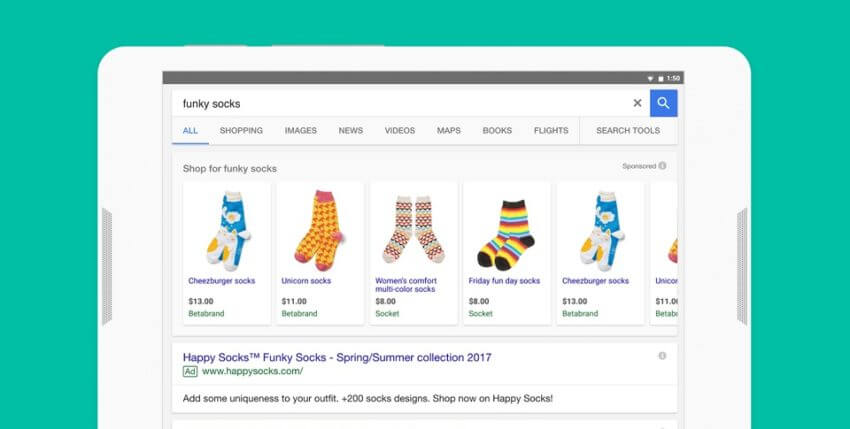850x429 pixels.
Task: Open Happy Socks Funky Socks ad headline
Action: click(337, 357)
